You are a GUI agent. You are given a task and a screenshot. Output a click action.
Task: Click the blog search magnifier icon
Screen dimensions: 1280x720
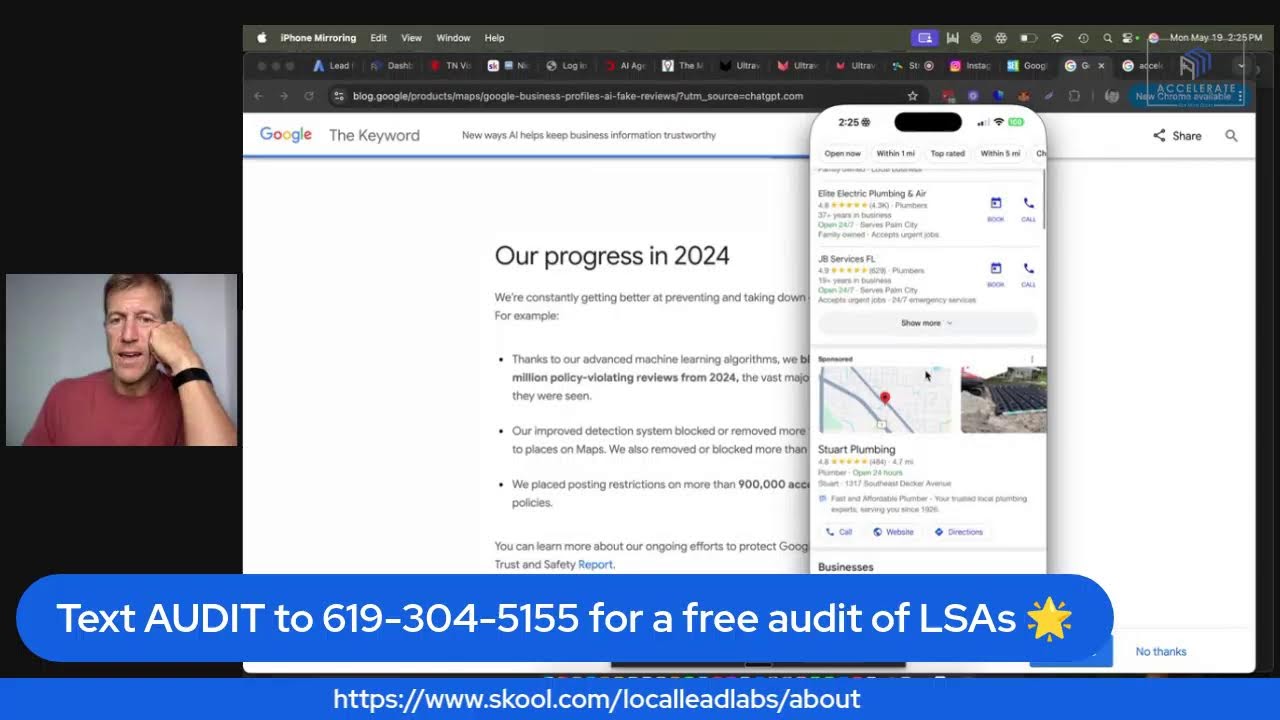coord(1231,135)
